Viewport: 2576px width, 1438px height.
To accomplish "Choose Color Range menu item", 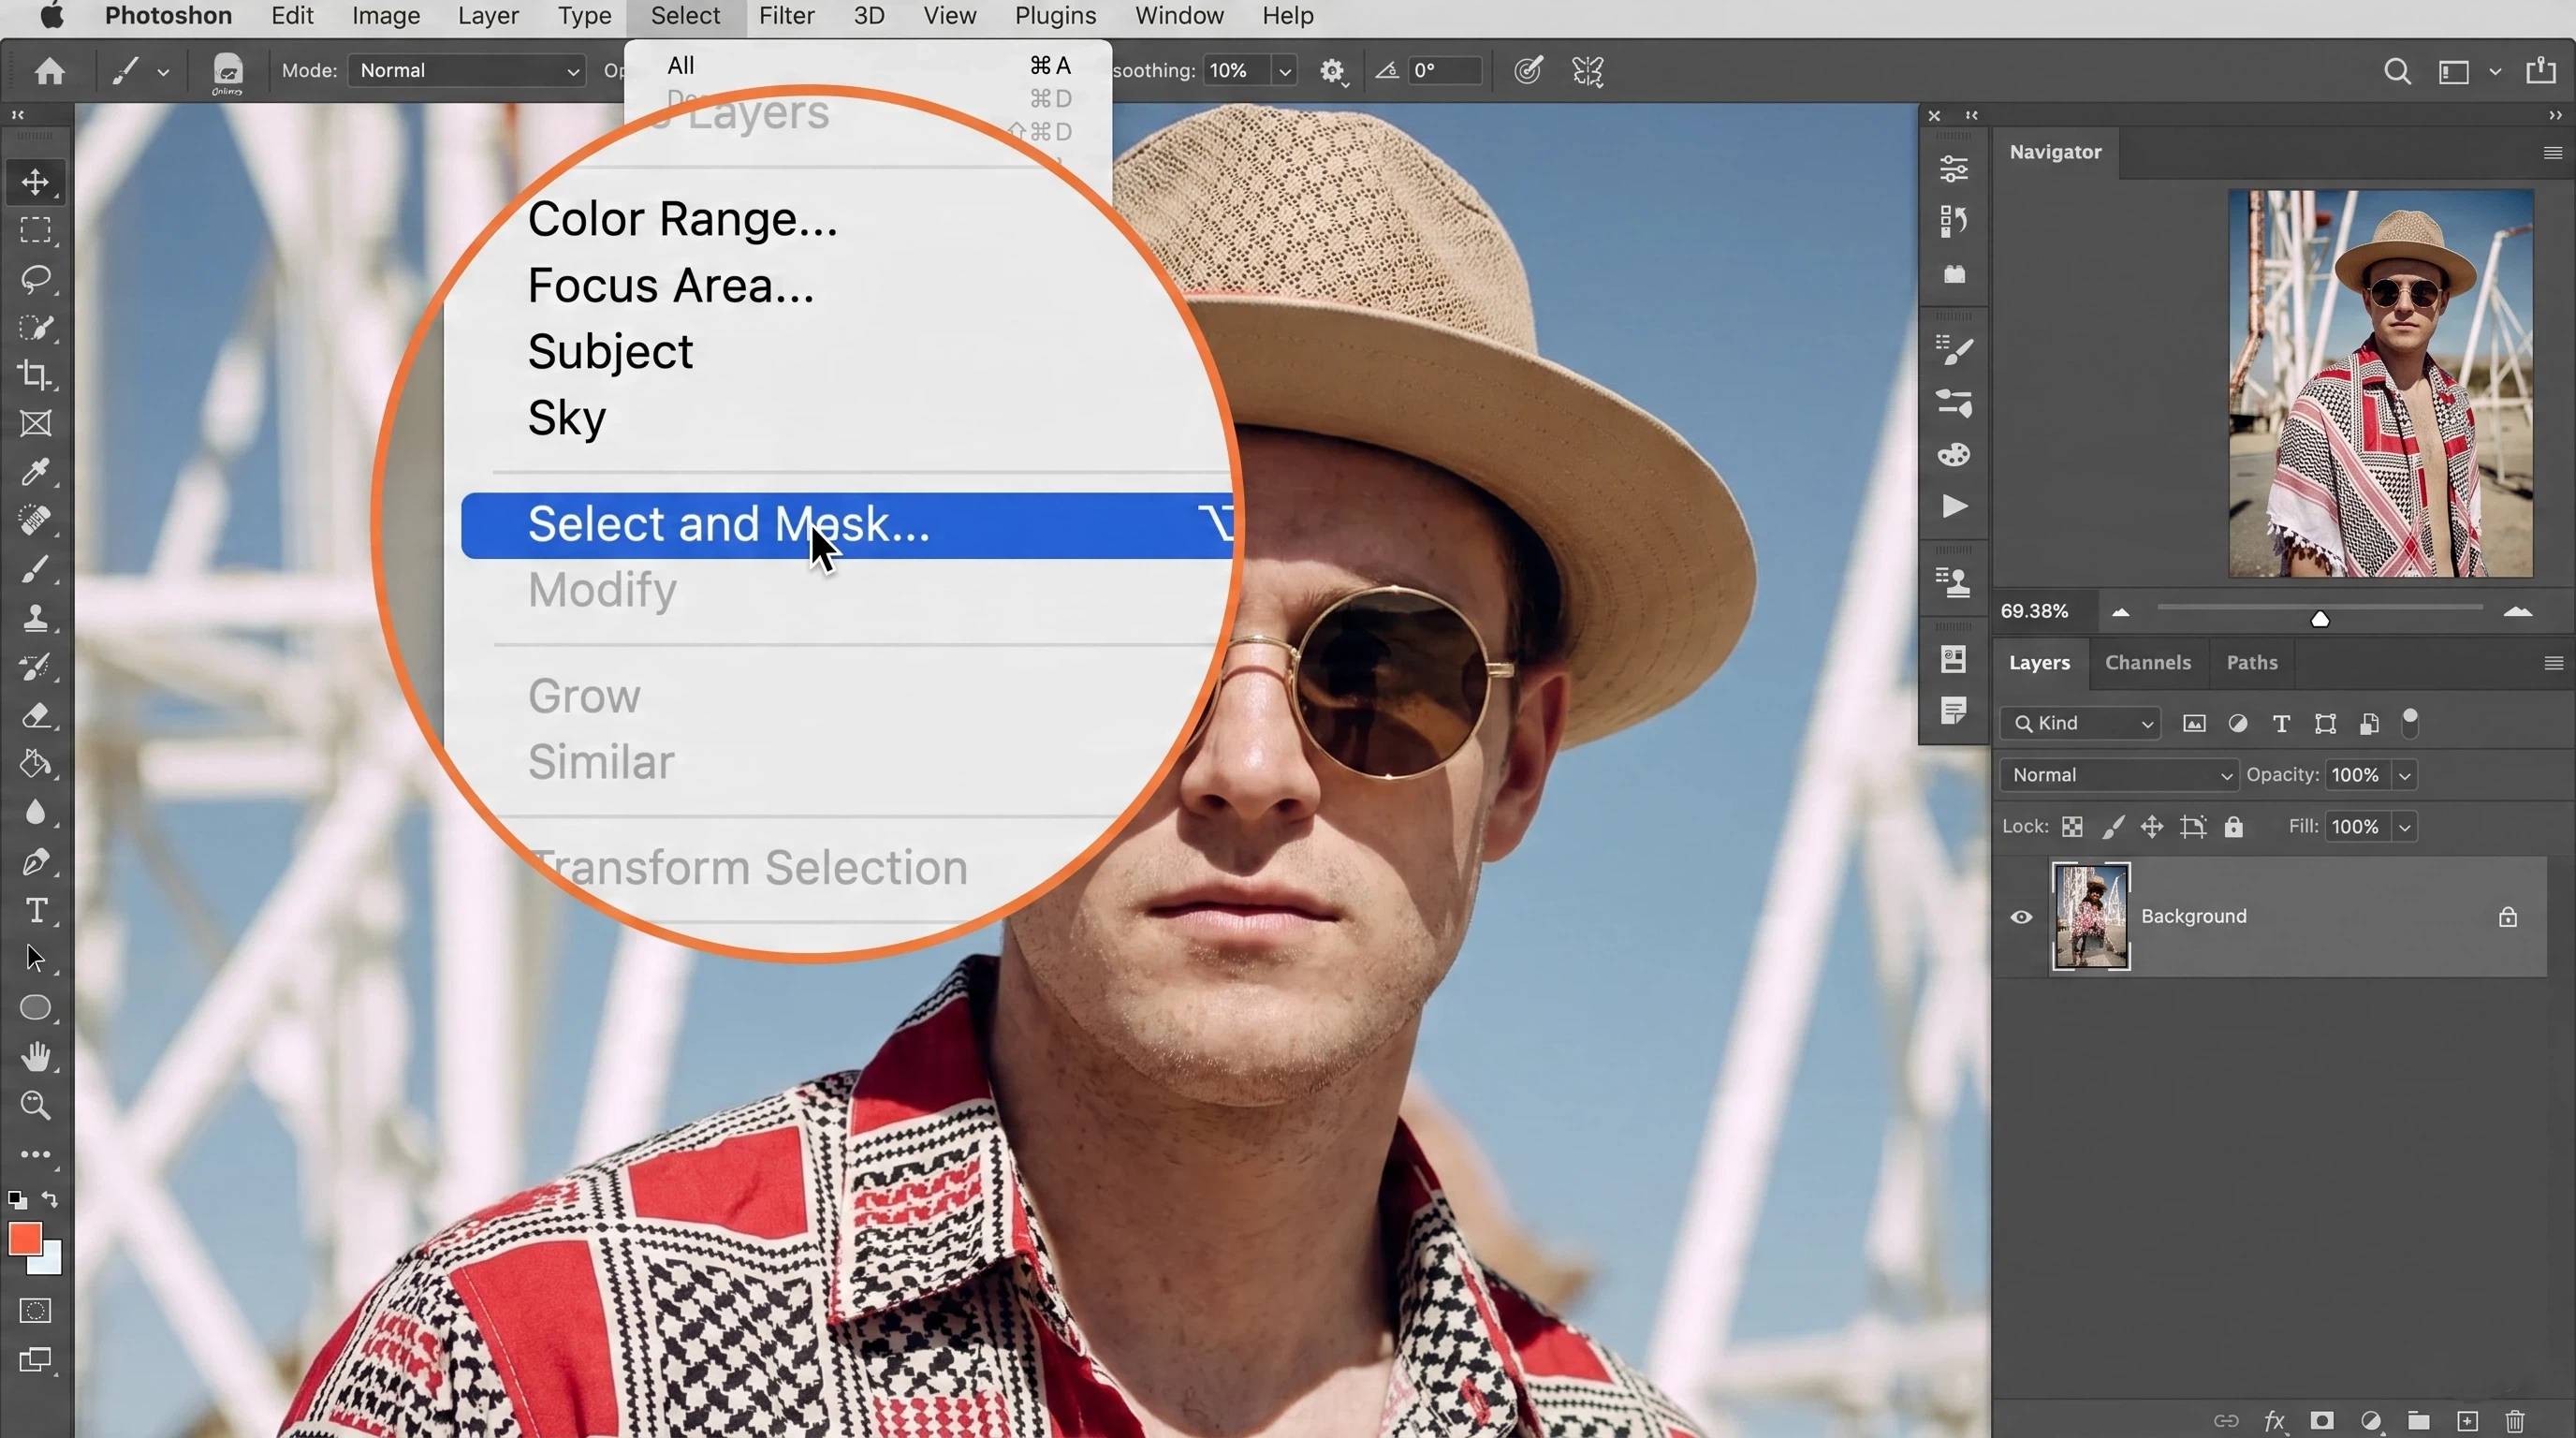I will (x=682, y=219).
